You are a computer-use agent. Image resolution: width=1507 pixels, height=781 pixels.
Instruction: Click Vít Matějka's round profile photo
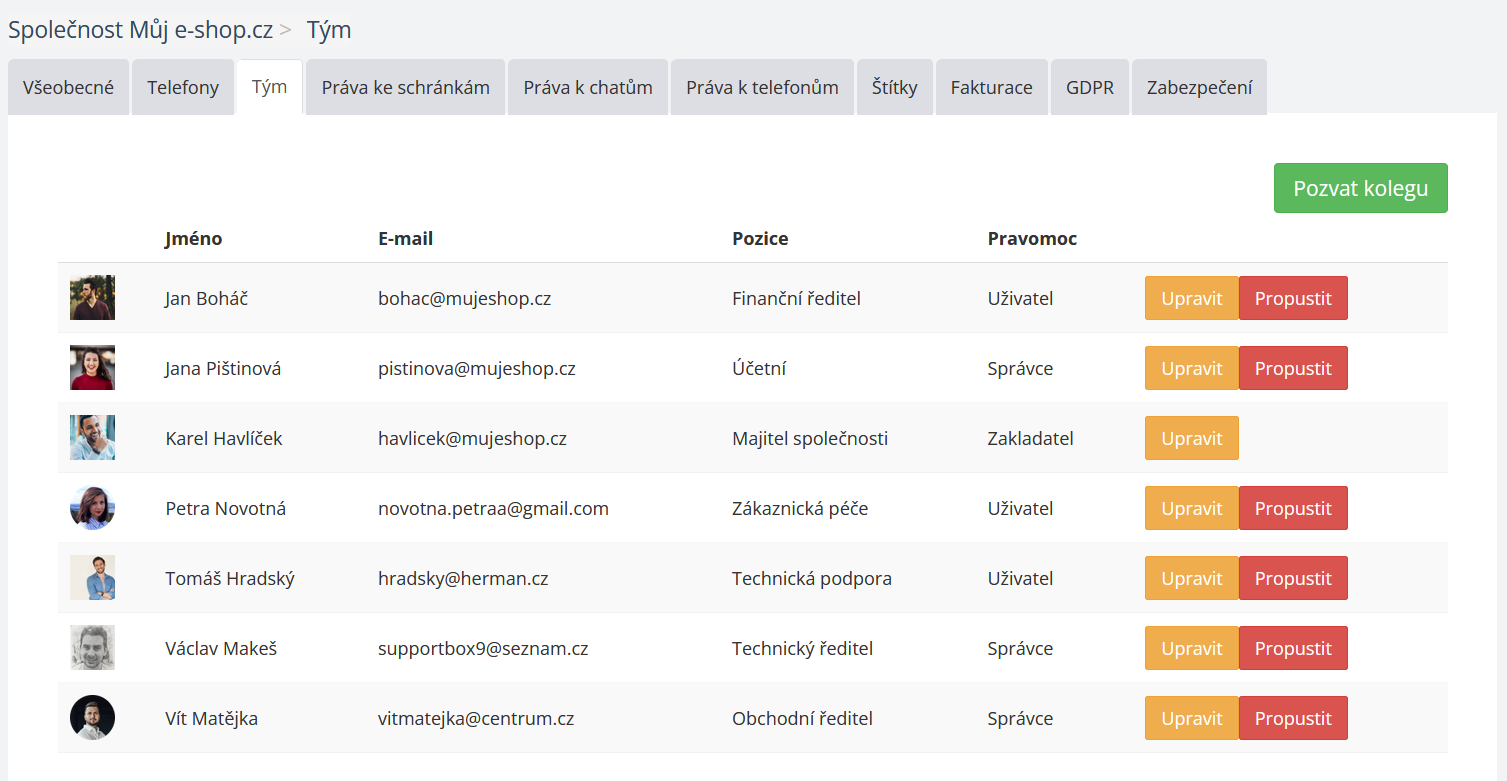pos(92,718)
